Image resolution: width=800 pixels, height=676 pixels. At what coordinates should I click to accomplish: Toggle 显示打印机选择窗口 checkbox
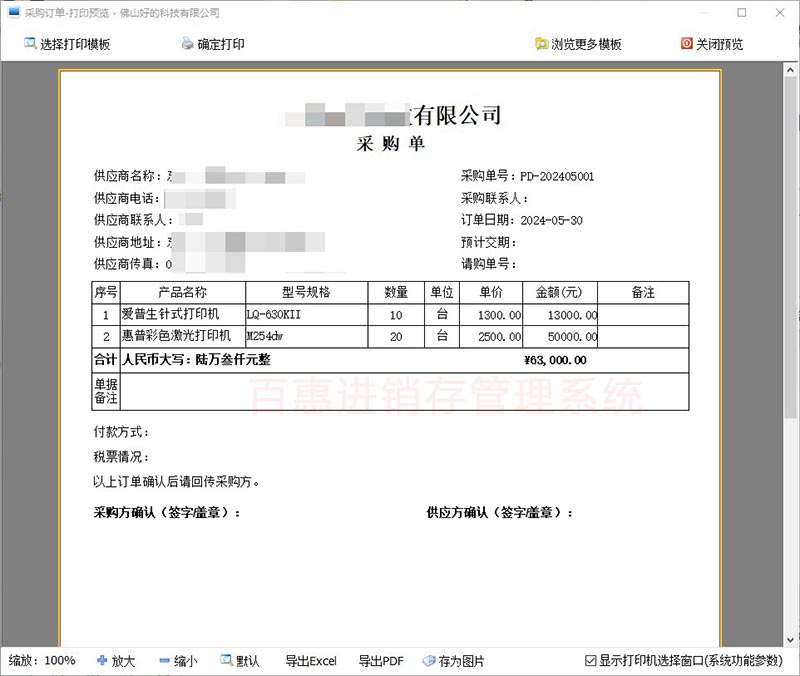591,661
